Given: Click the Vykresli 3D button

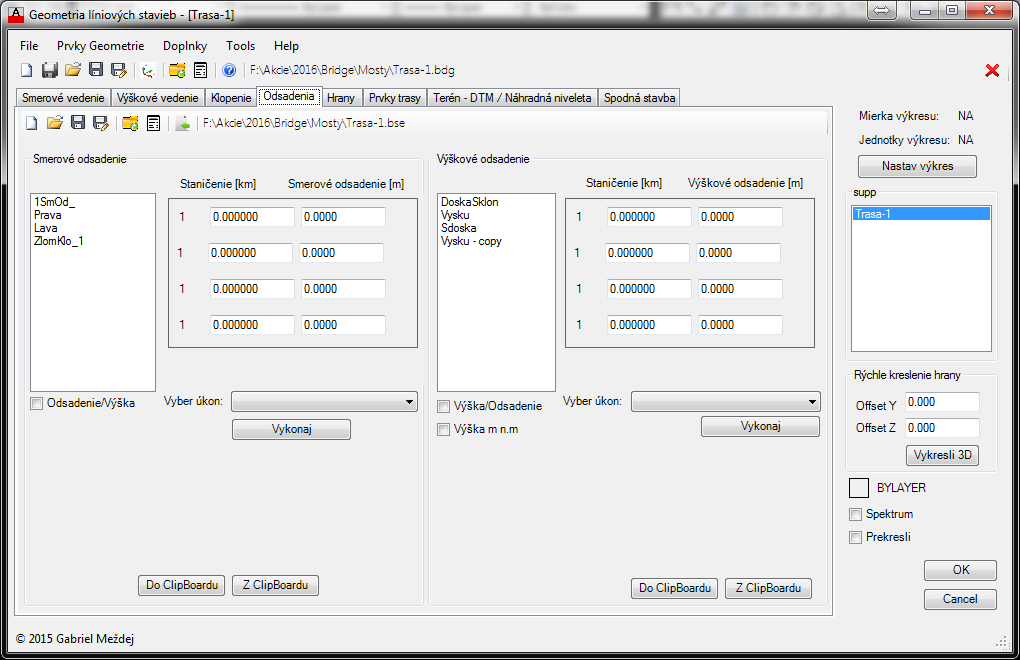Looking at the screenshot, I should [942, 456].
